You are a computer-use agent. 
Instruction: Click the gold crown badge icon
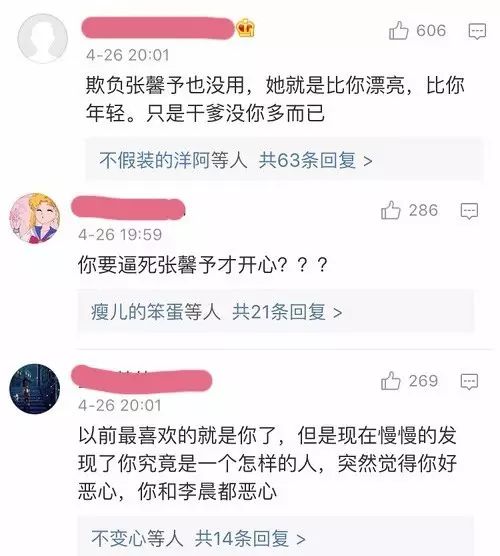(246, 28)
